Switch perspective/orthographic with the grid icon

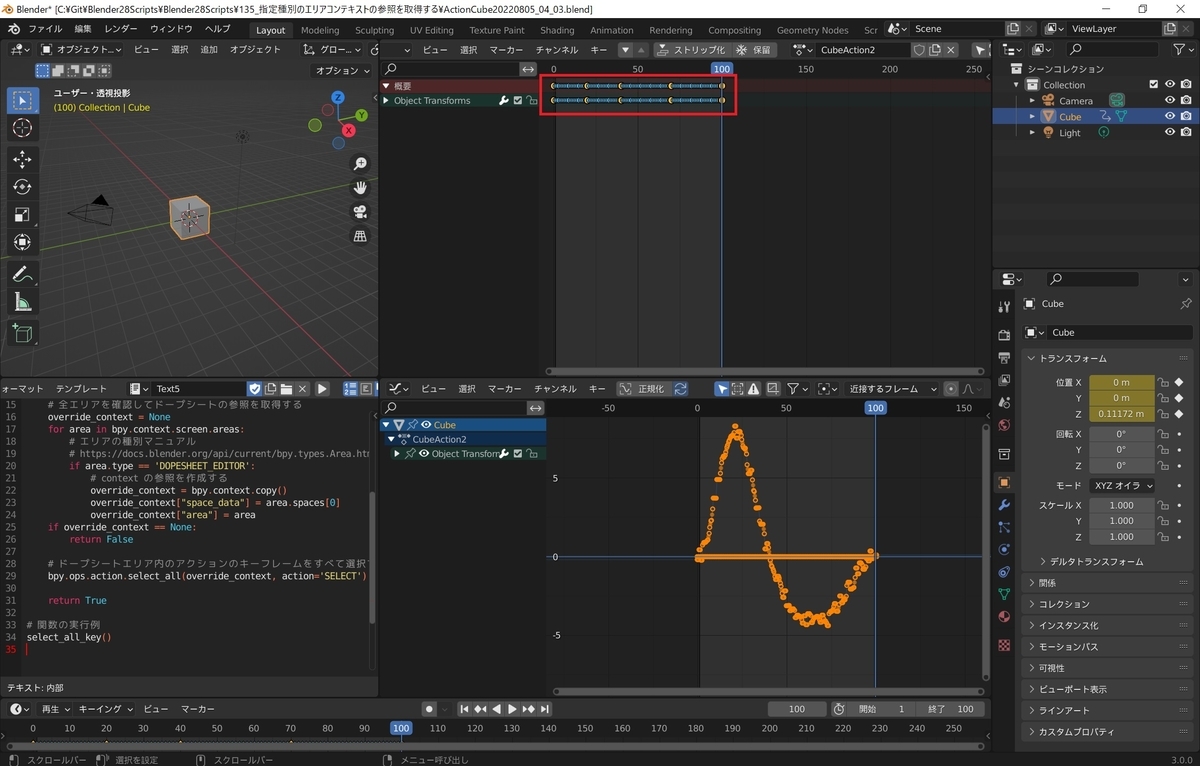(360, 236)
